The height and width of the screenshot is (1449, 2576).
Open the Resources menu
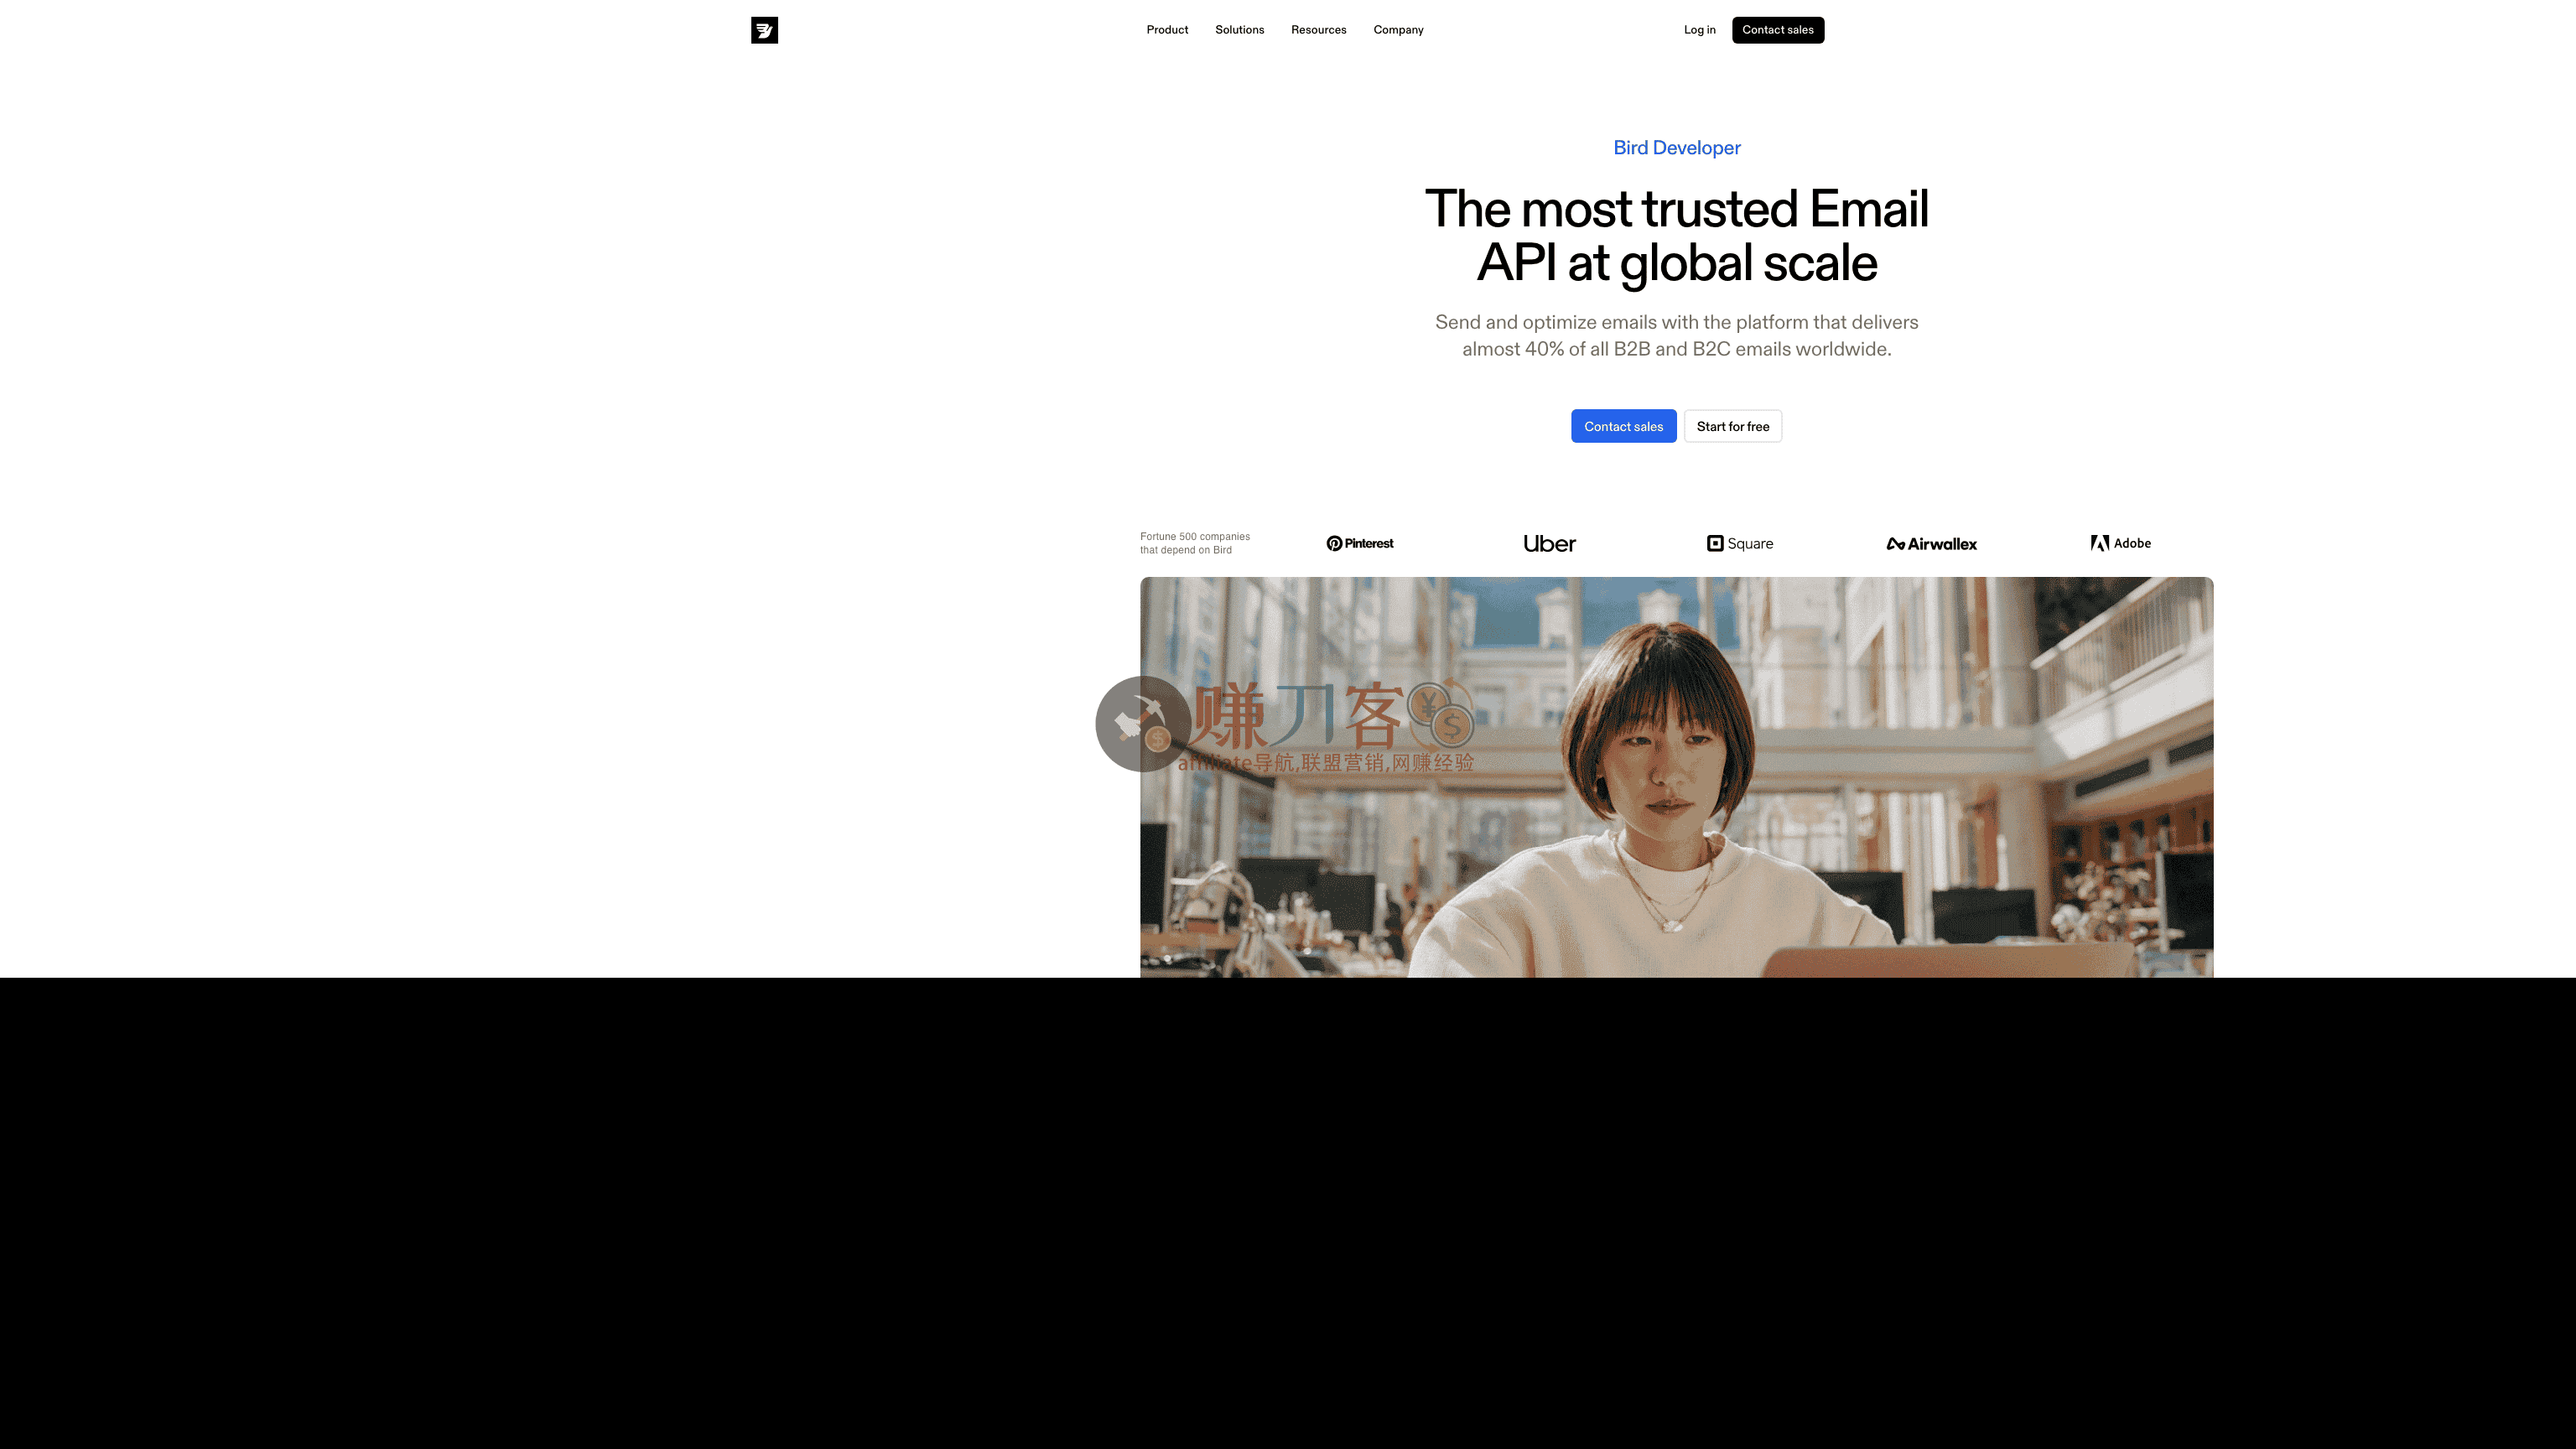coord(1318,30)
